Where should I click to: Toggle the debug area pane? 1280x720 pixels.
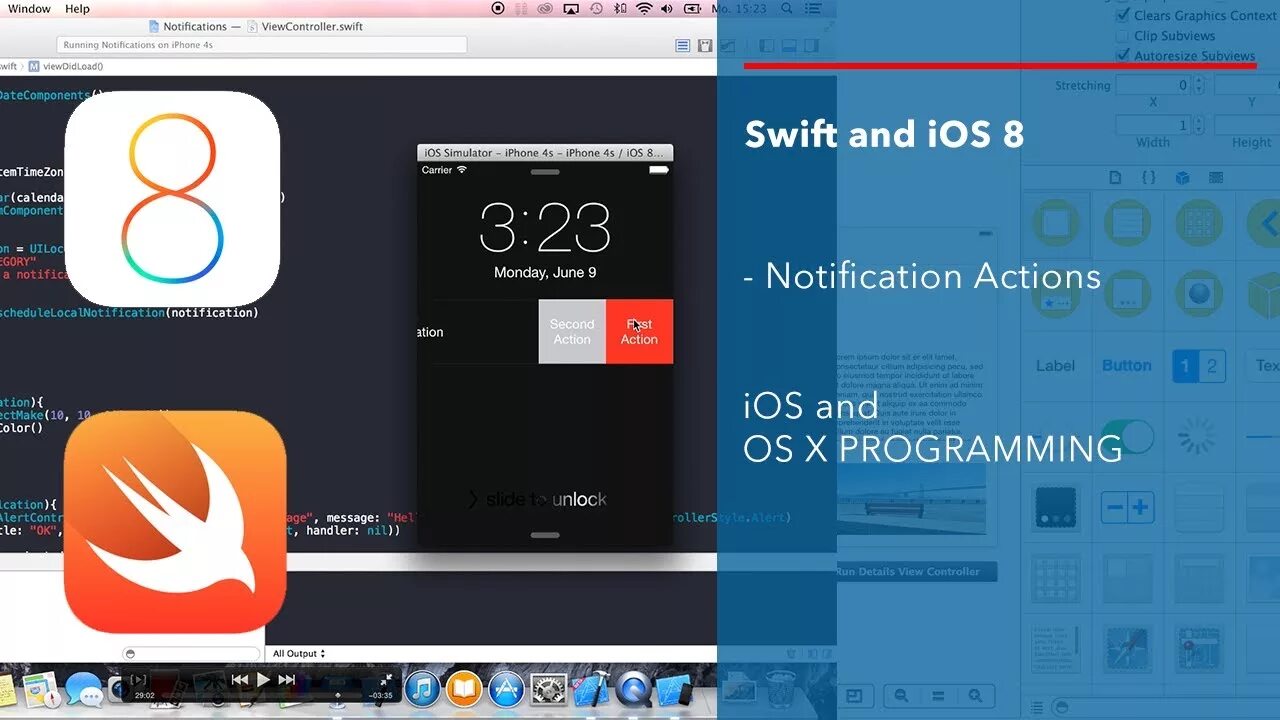tap(789, 45)
